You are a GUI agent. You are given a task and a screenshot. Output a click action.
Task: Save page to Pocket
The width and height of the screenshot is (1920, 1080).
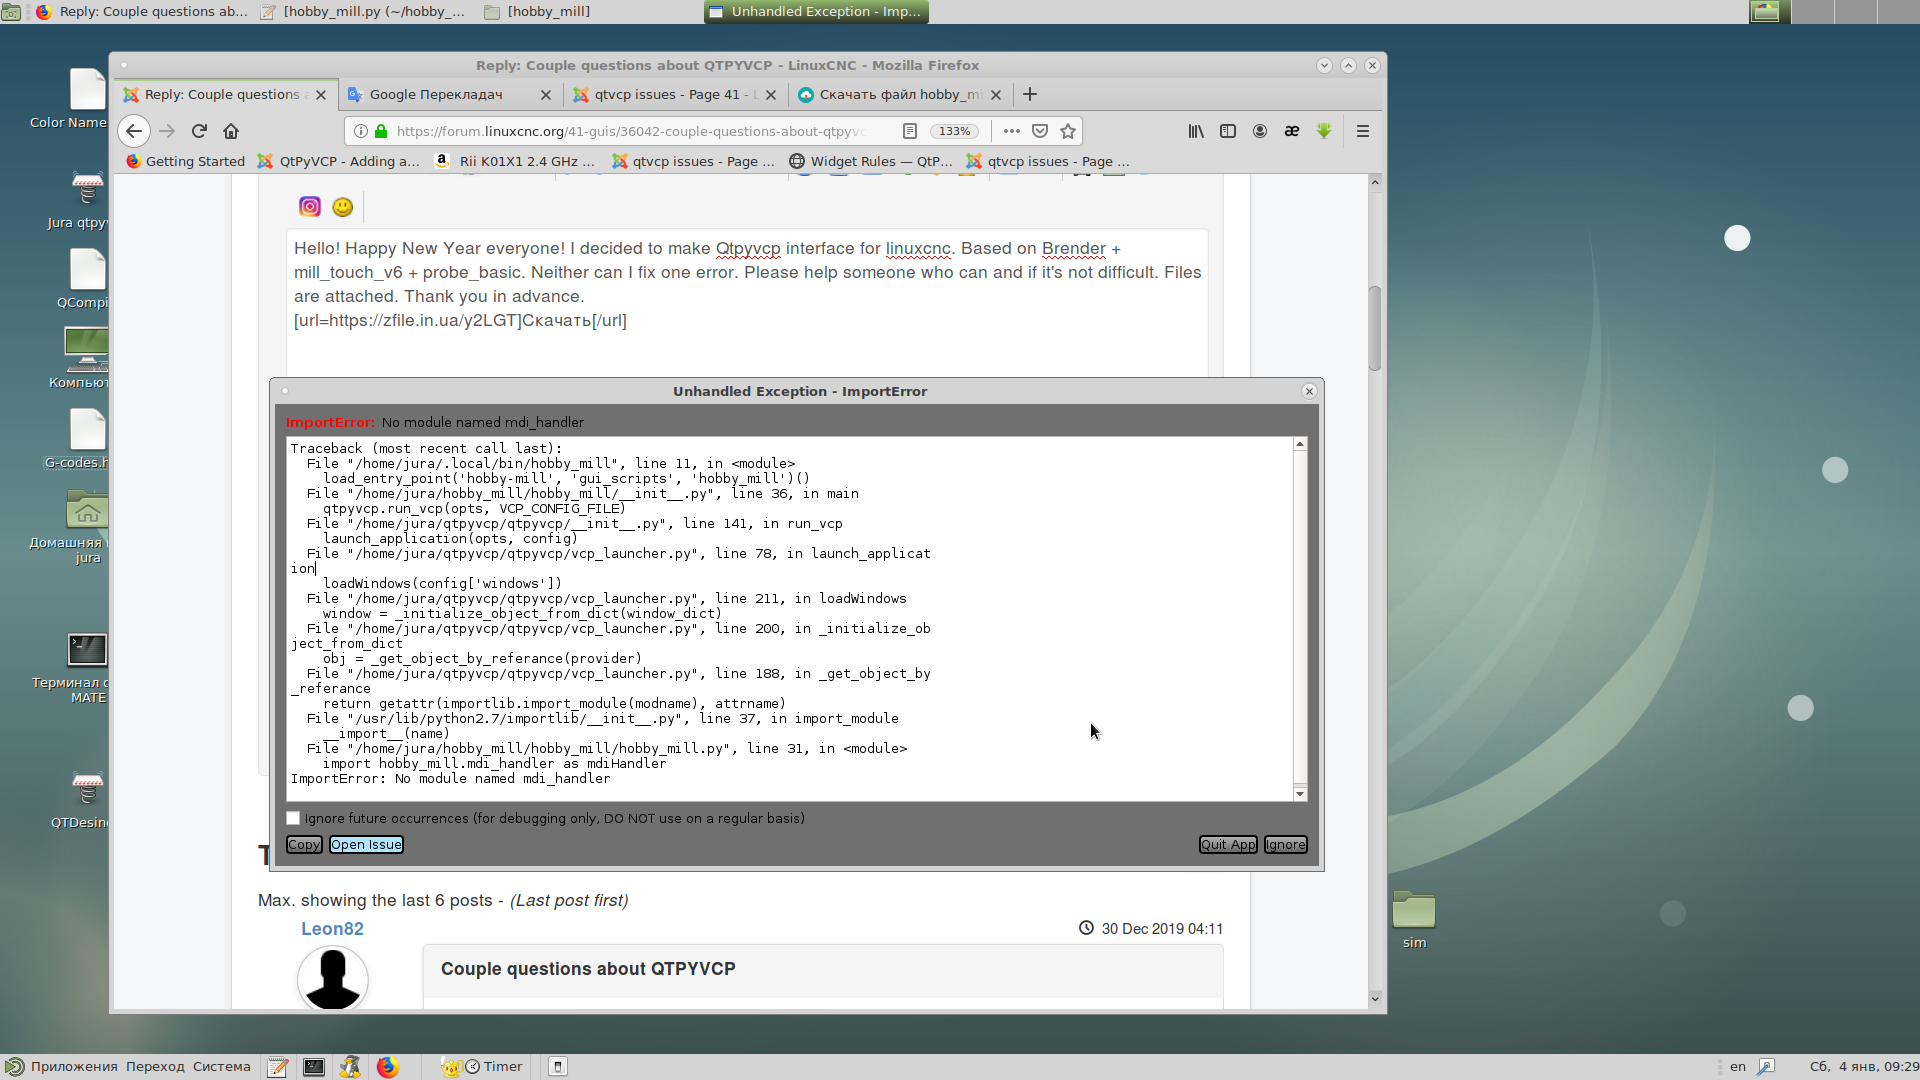tap(1040, 131)
